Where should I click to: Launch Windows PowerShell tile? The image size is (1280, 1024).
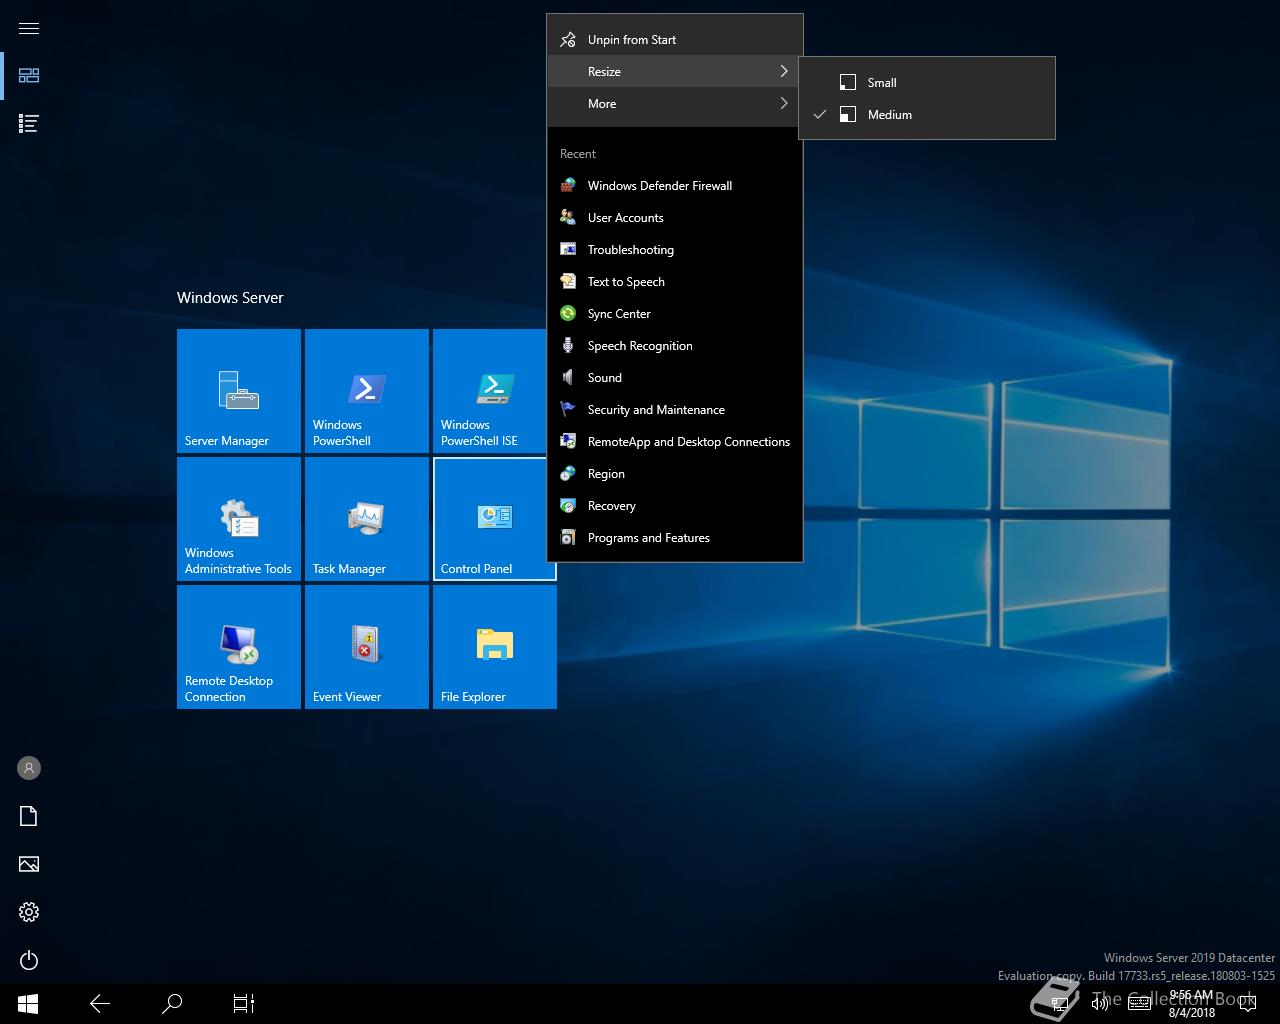(x=367, y=391)
